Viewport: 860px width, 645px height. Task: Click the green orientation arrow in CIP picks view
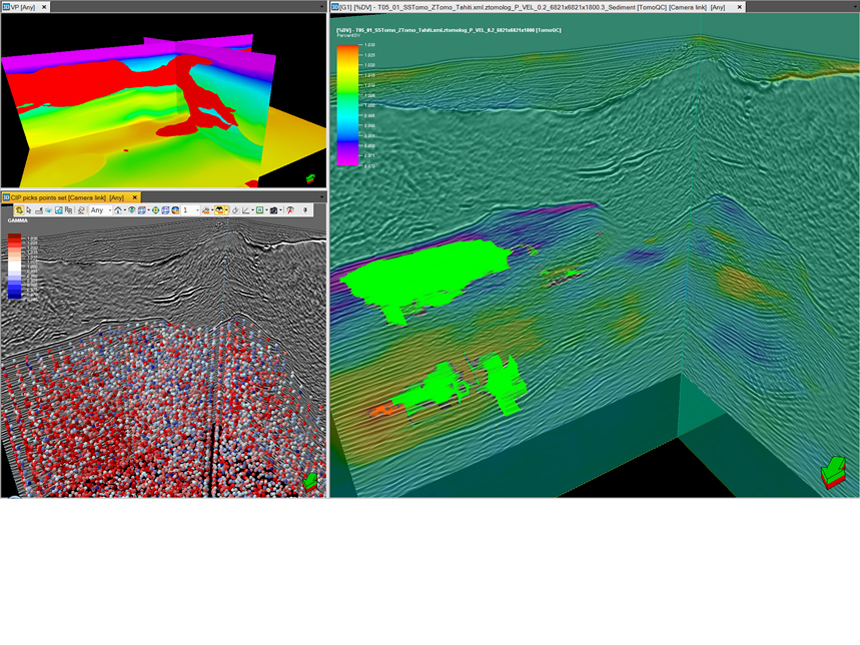(310, 482)
